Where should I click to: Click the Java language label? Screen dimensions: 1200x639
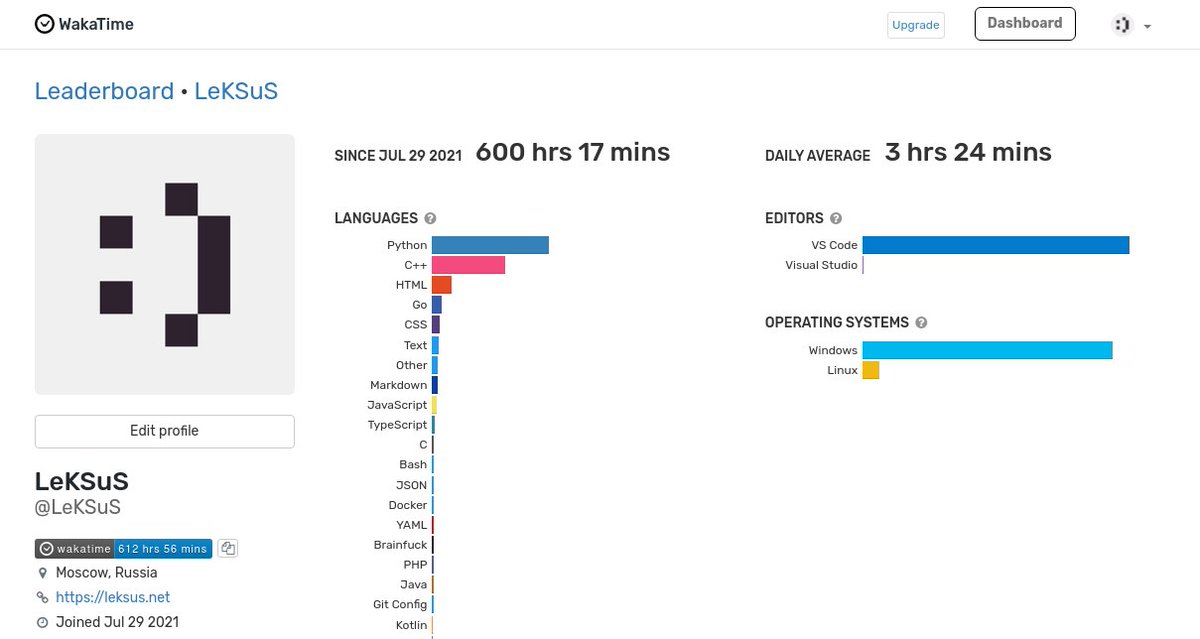pyautogui.click(x=414, y=585)
